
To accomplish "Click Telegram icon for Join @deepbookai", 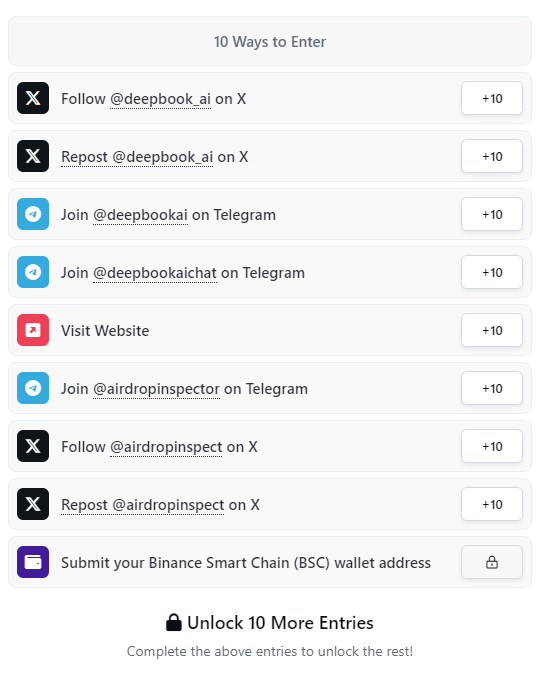I will [x=33, y=214].
